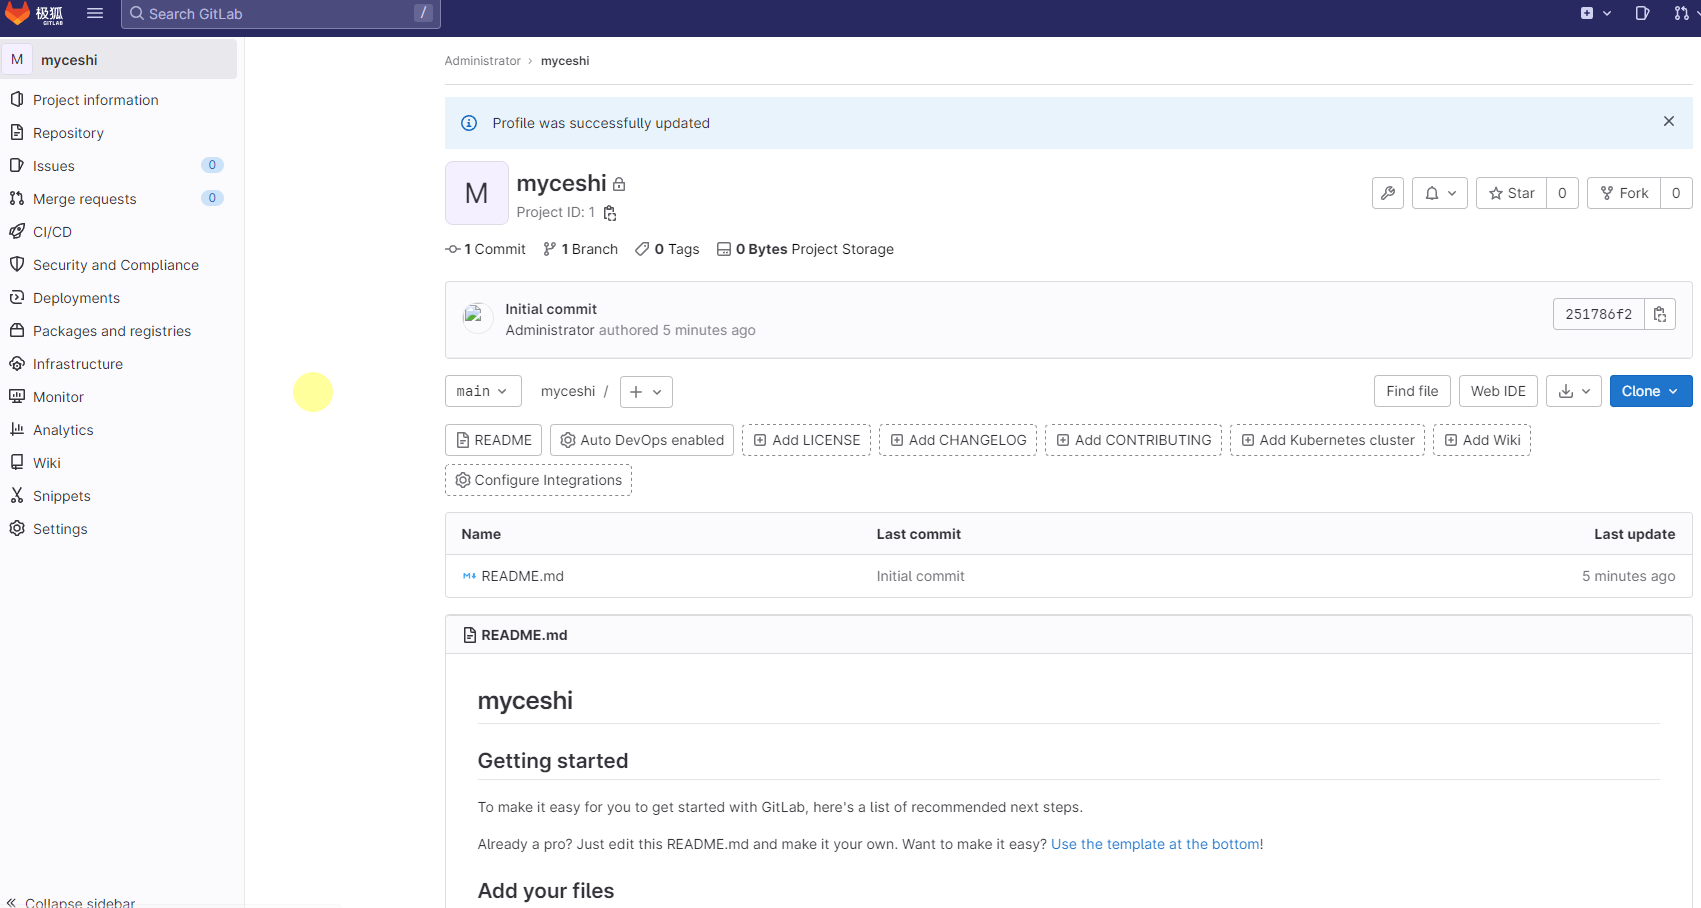The image size is (1701, 908).
Task: Click the hamburger menu beside the logo
Action: (x=95, y=13)
